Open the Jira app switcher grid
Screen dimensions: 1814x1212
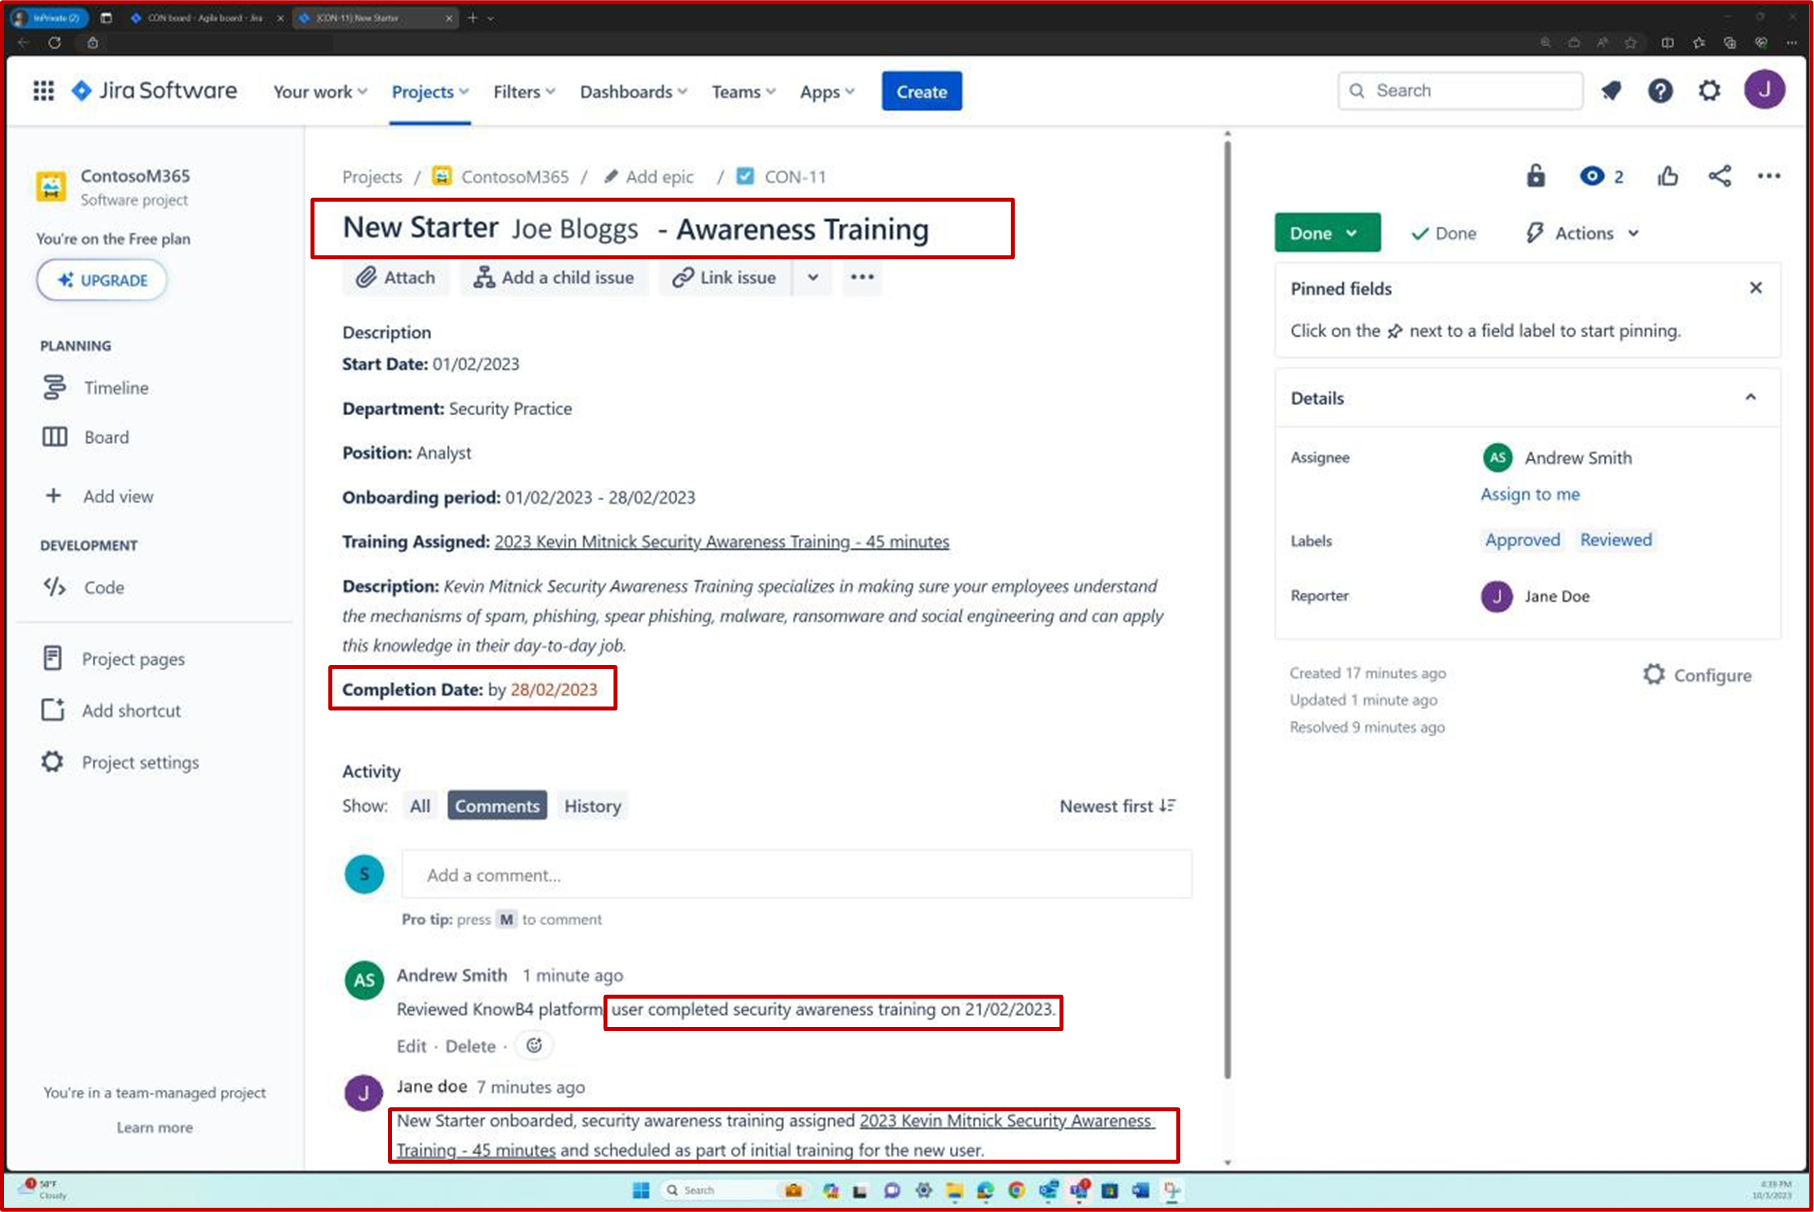(x=42, y=90)
